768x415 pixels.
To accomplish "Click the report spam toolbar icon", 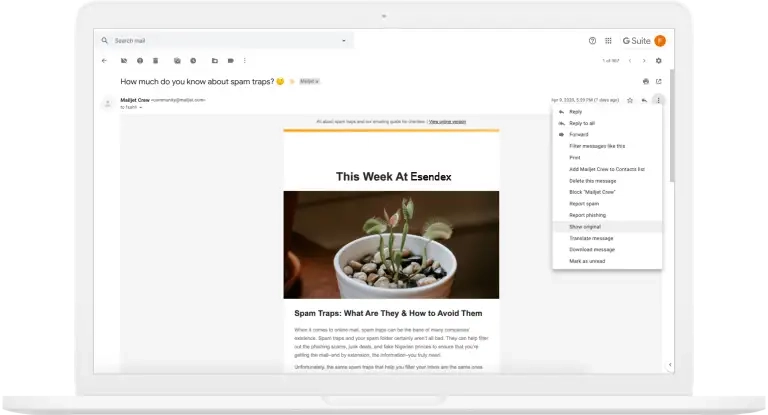I will coord(140,61).
